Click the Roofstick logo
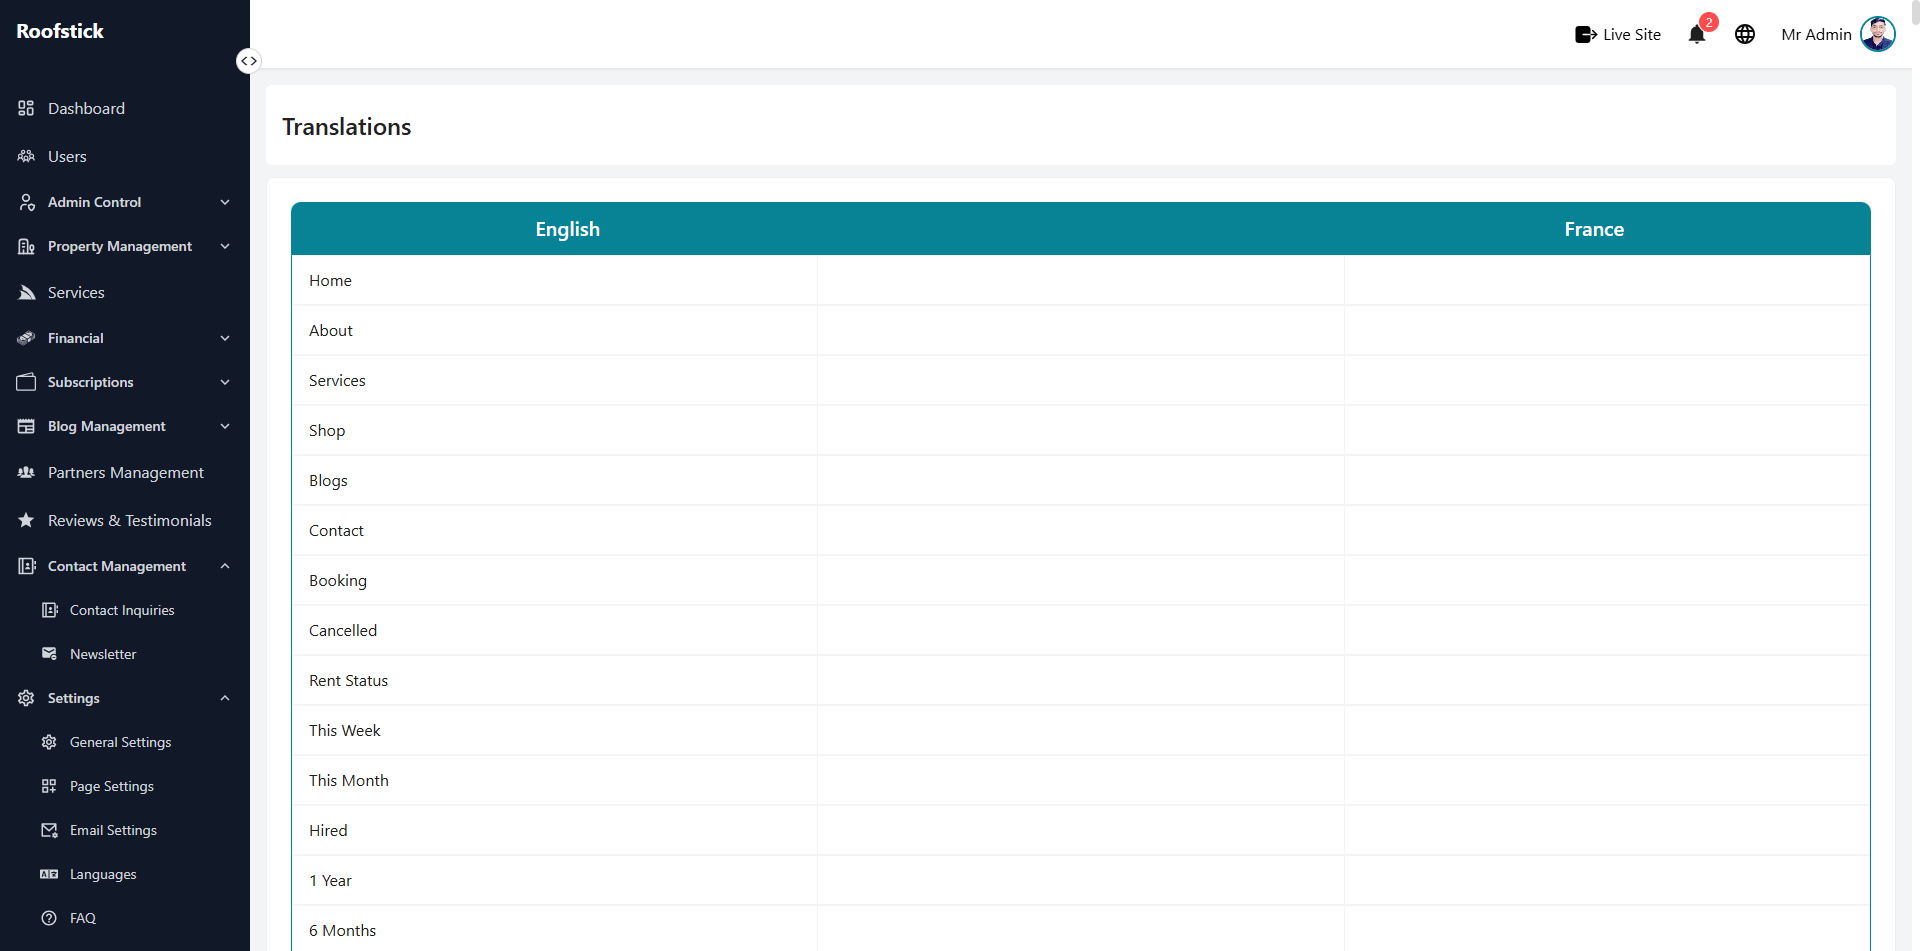The width and height of the screenshot is (1920, 951). point(60,31)
